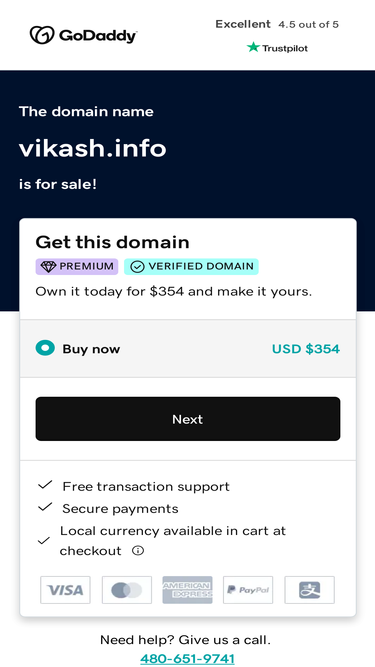Click the American Express payment icon
375x667 pixels.
coord(188,590)
